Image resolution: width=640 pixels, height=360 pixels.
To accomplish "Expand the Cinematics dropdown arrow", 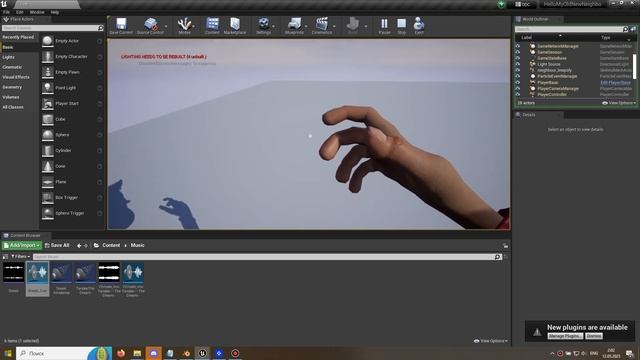I will click(x=334, y=27).
